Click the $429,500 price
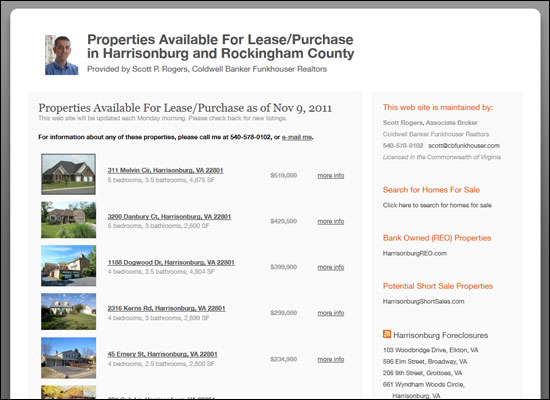 [x=284, y=221]
